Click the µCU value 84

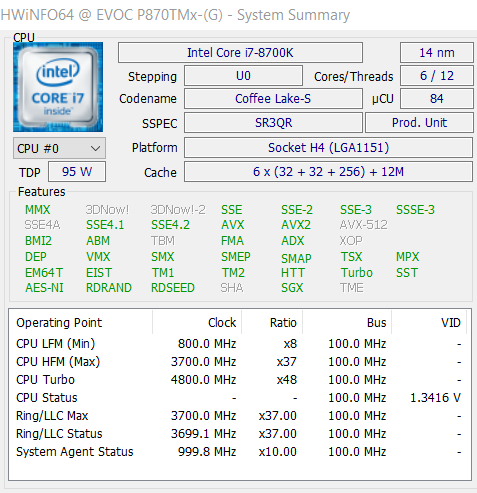pyautogui.click(x=437, y=99)
